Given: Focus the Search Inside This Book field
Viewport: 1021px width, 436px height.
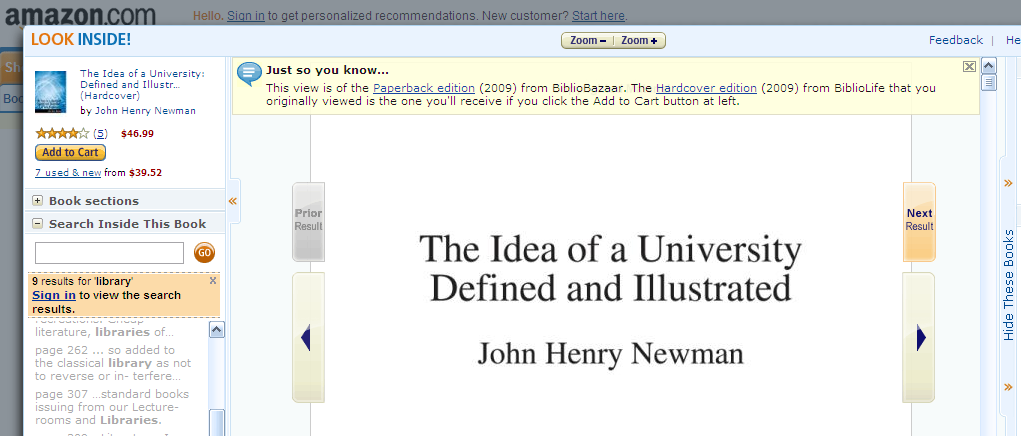Looking at the screenshot, I should pyautogui.click(x=109, y=253).
